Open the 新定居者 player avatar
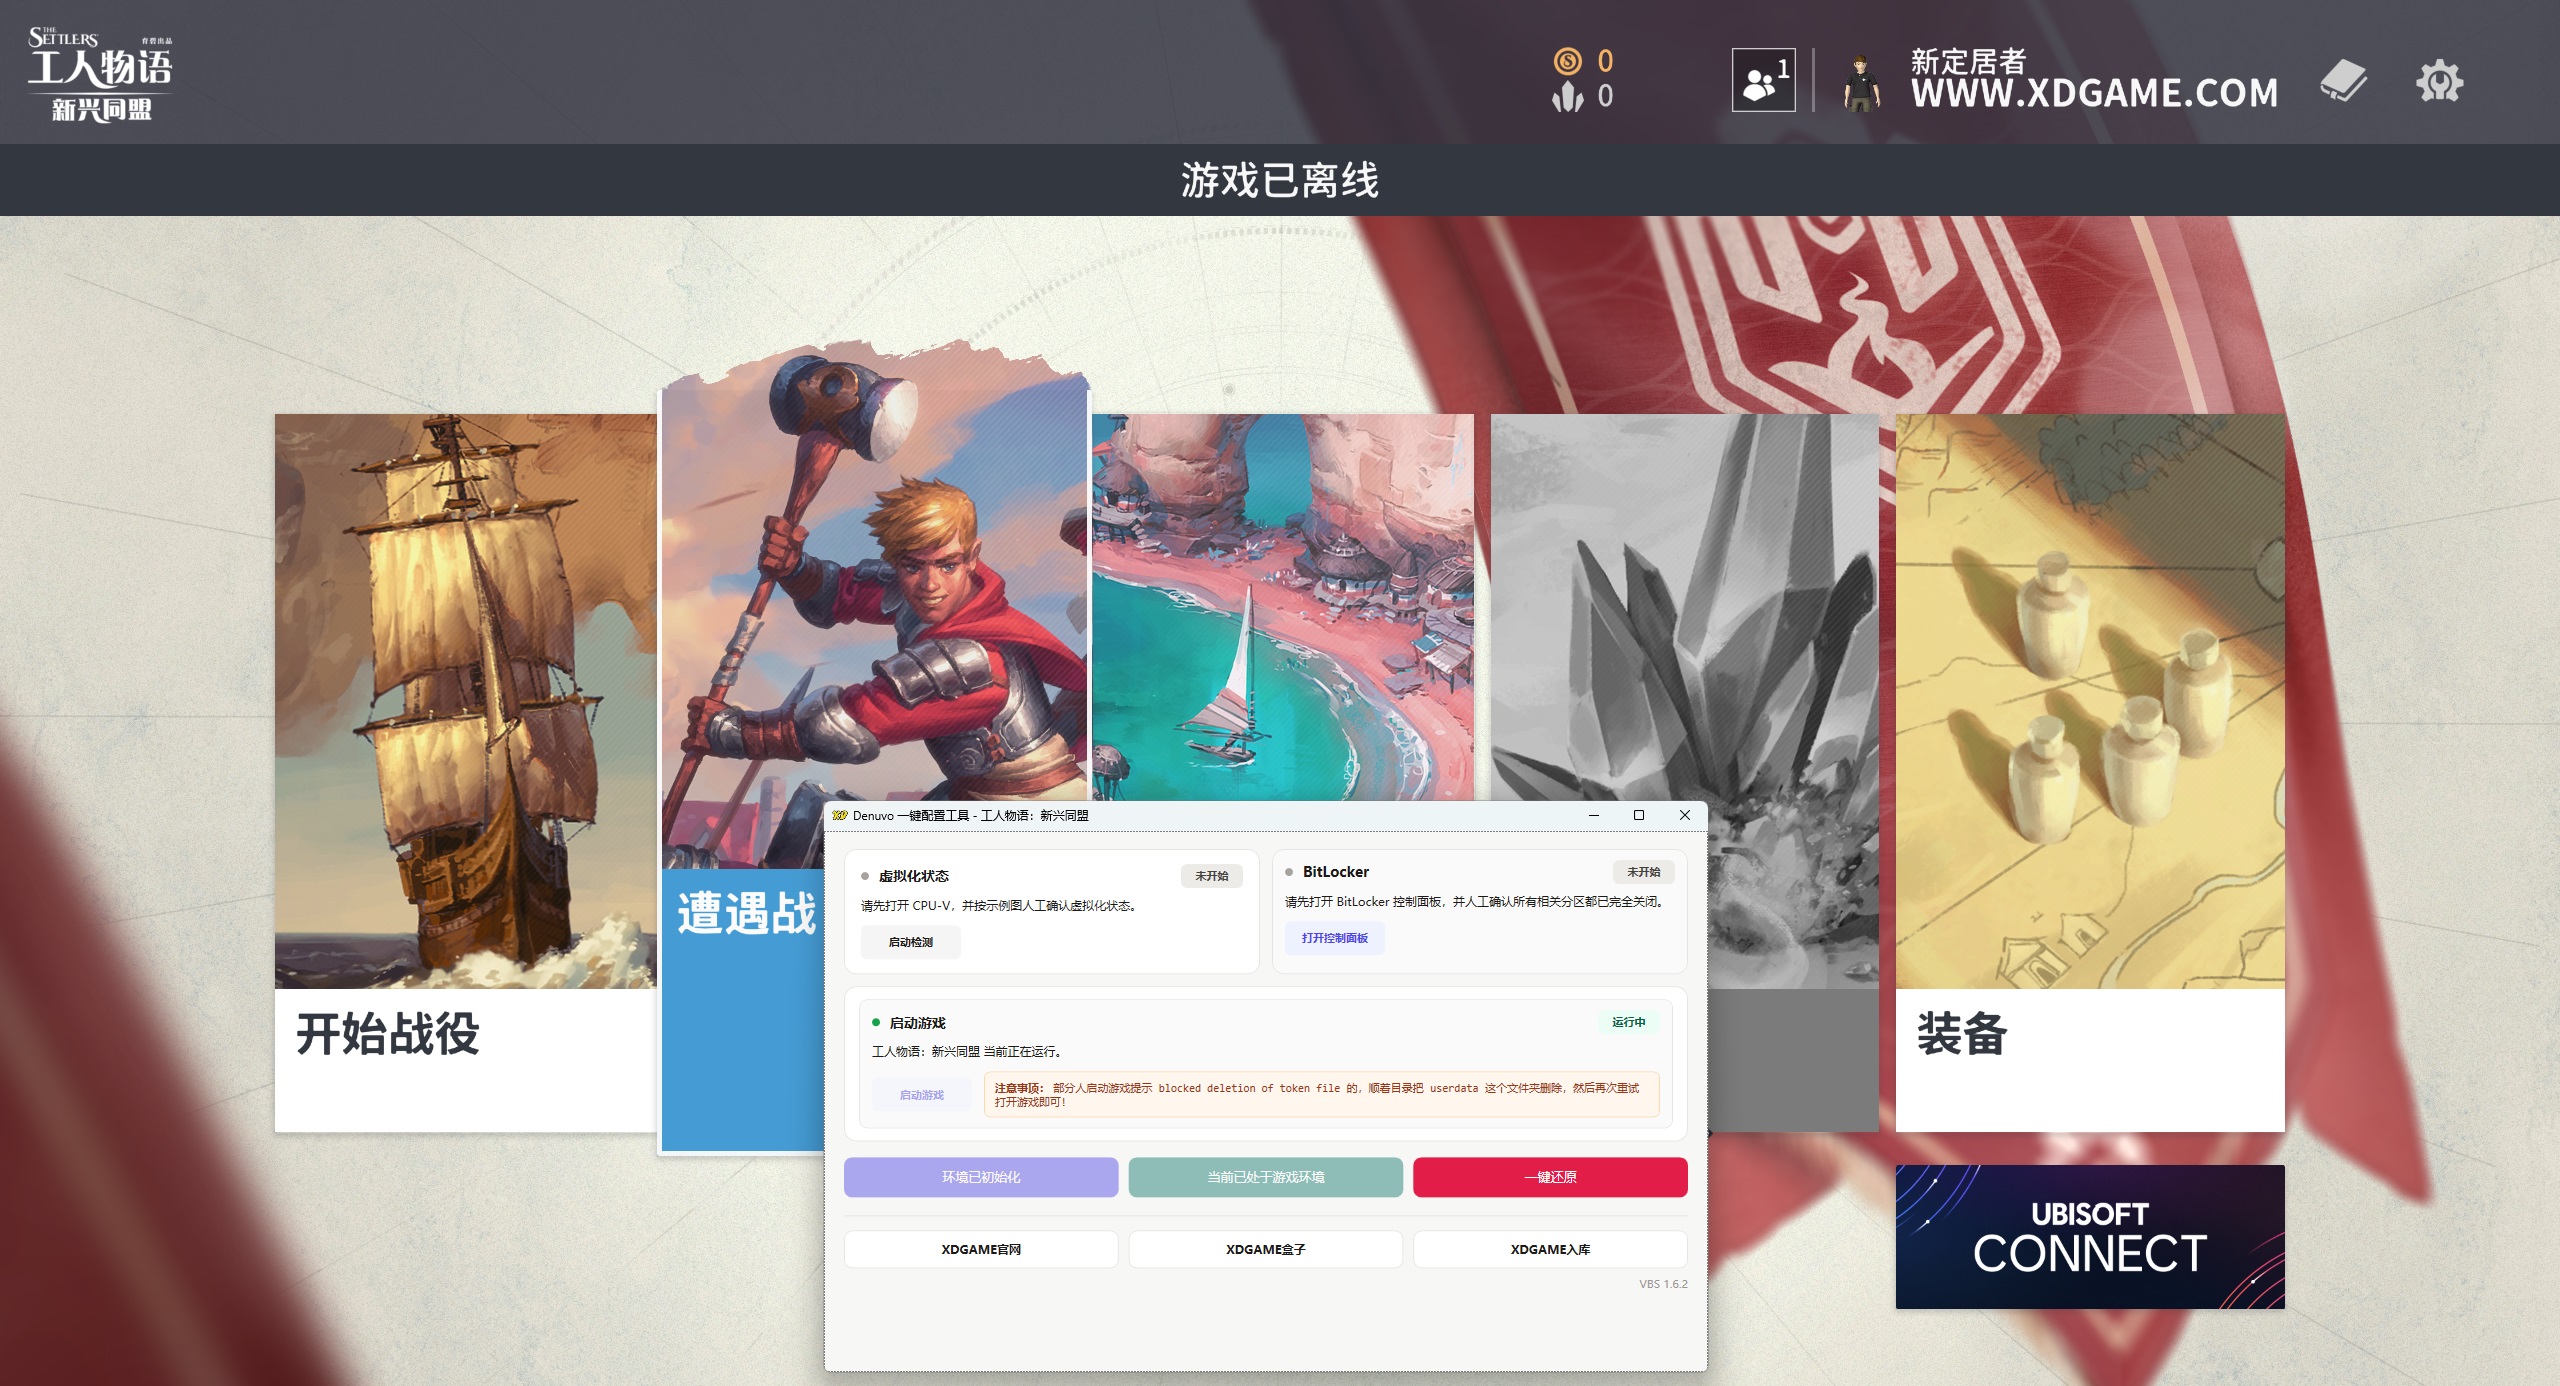Screen dimensions: 2560x1386 click(1862, 82)
